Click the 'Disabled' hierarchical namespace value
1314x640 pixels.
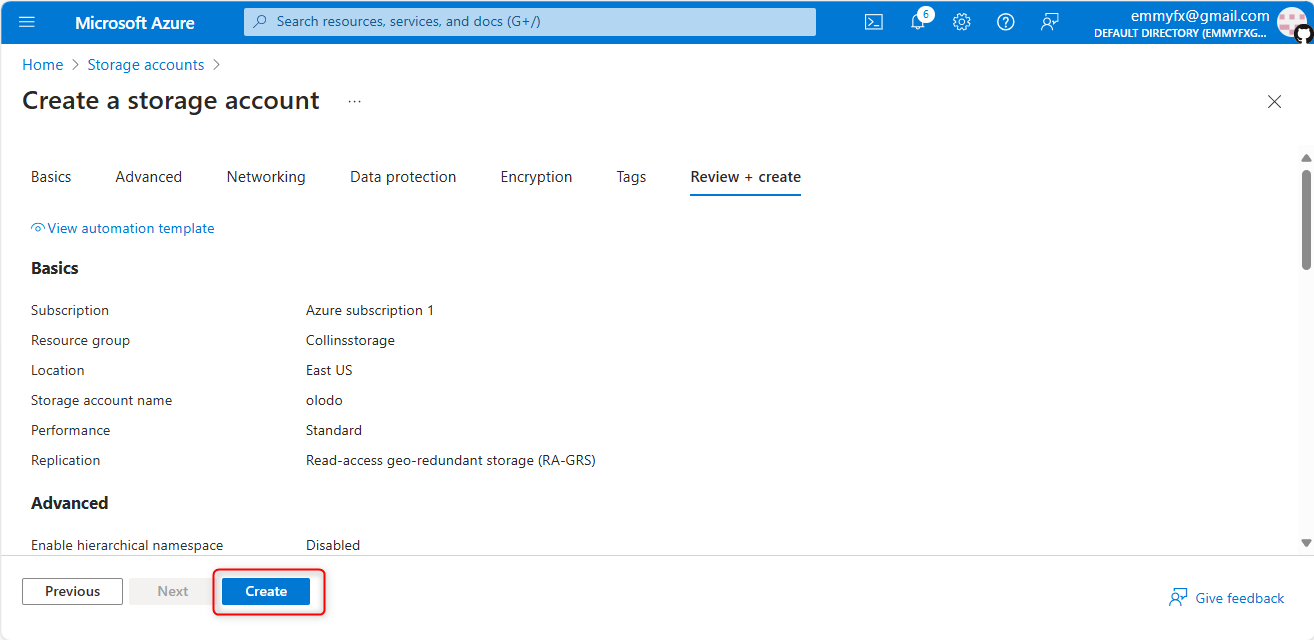pyautogui.click(x=333, y=545)
